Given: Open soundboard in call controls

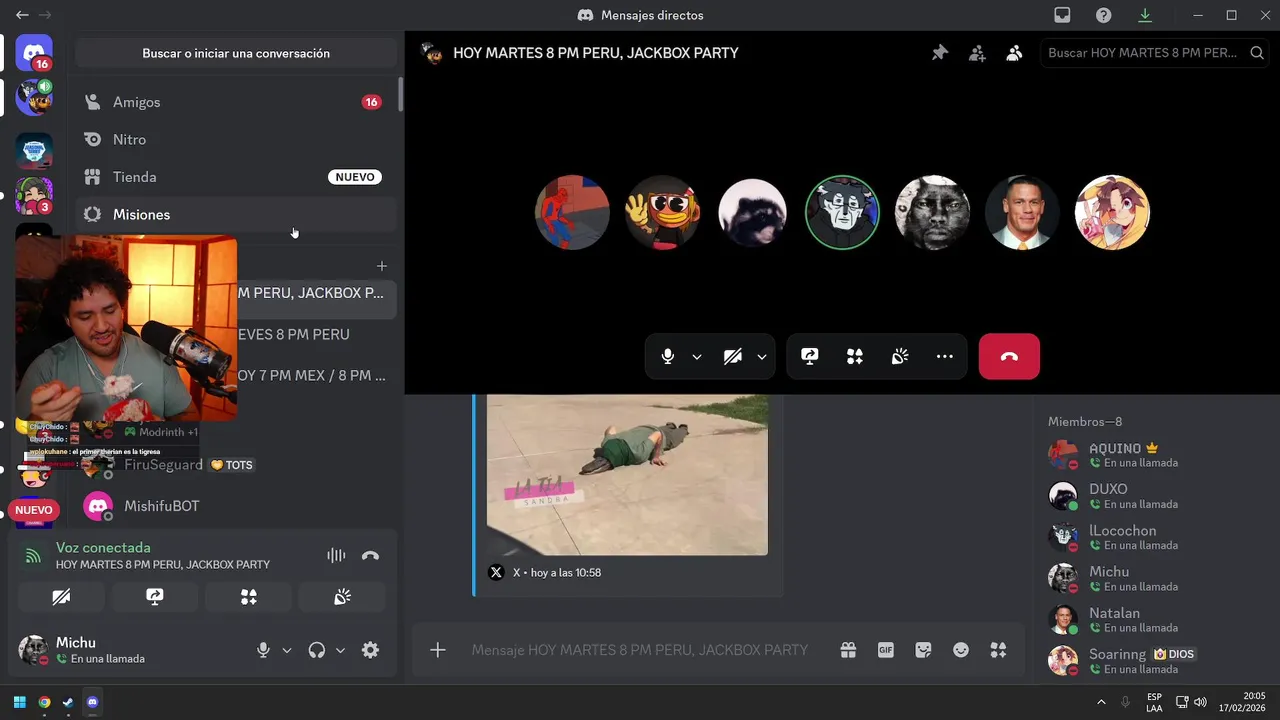Looking at the screenshot, I should [x=899, y=356].
